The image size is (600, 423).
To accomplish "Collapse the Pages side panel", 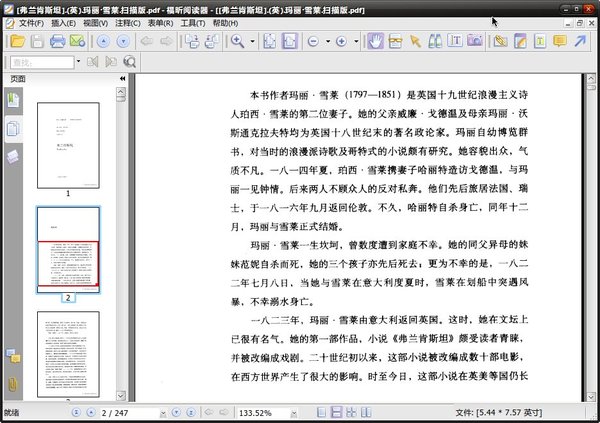I will click(121, 78).
